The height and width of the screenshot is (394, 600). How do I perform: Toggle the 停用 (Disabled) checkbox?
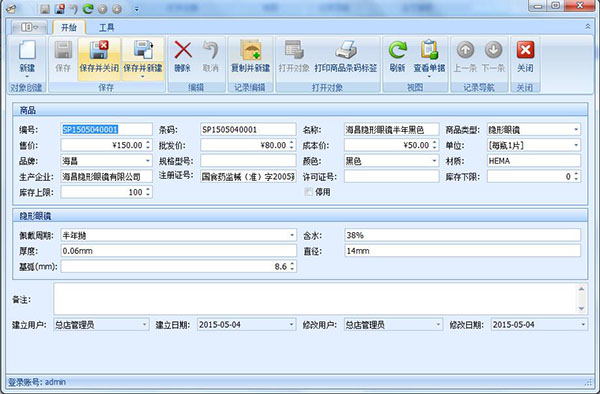308,192
